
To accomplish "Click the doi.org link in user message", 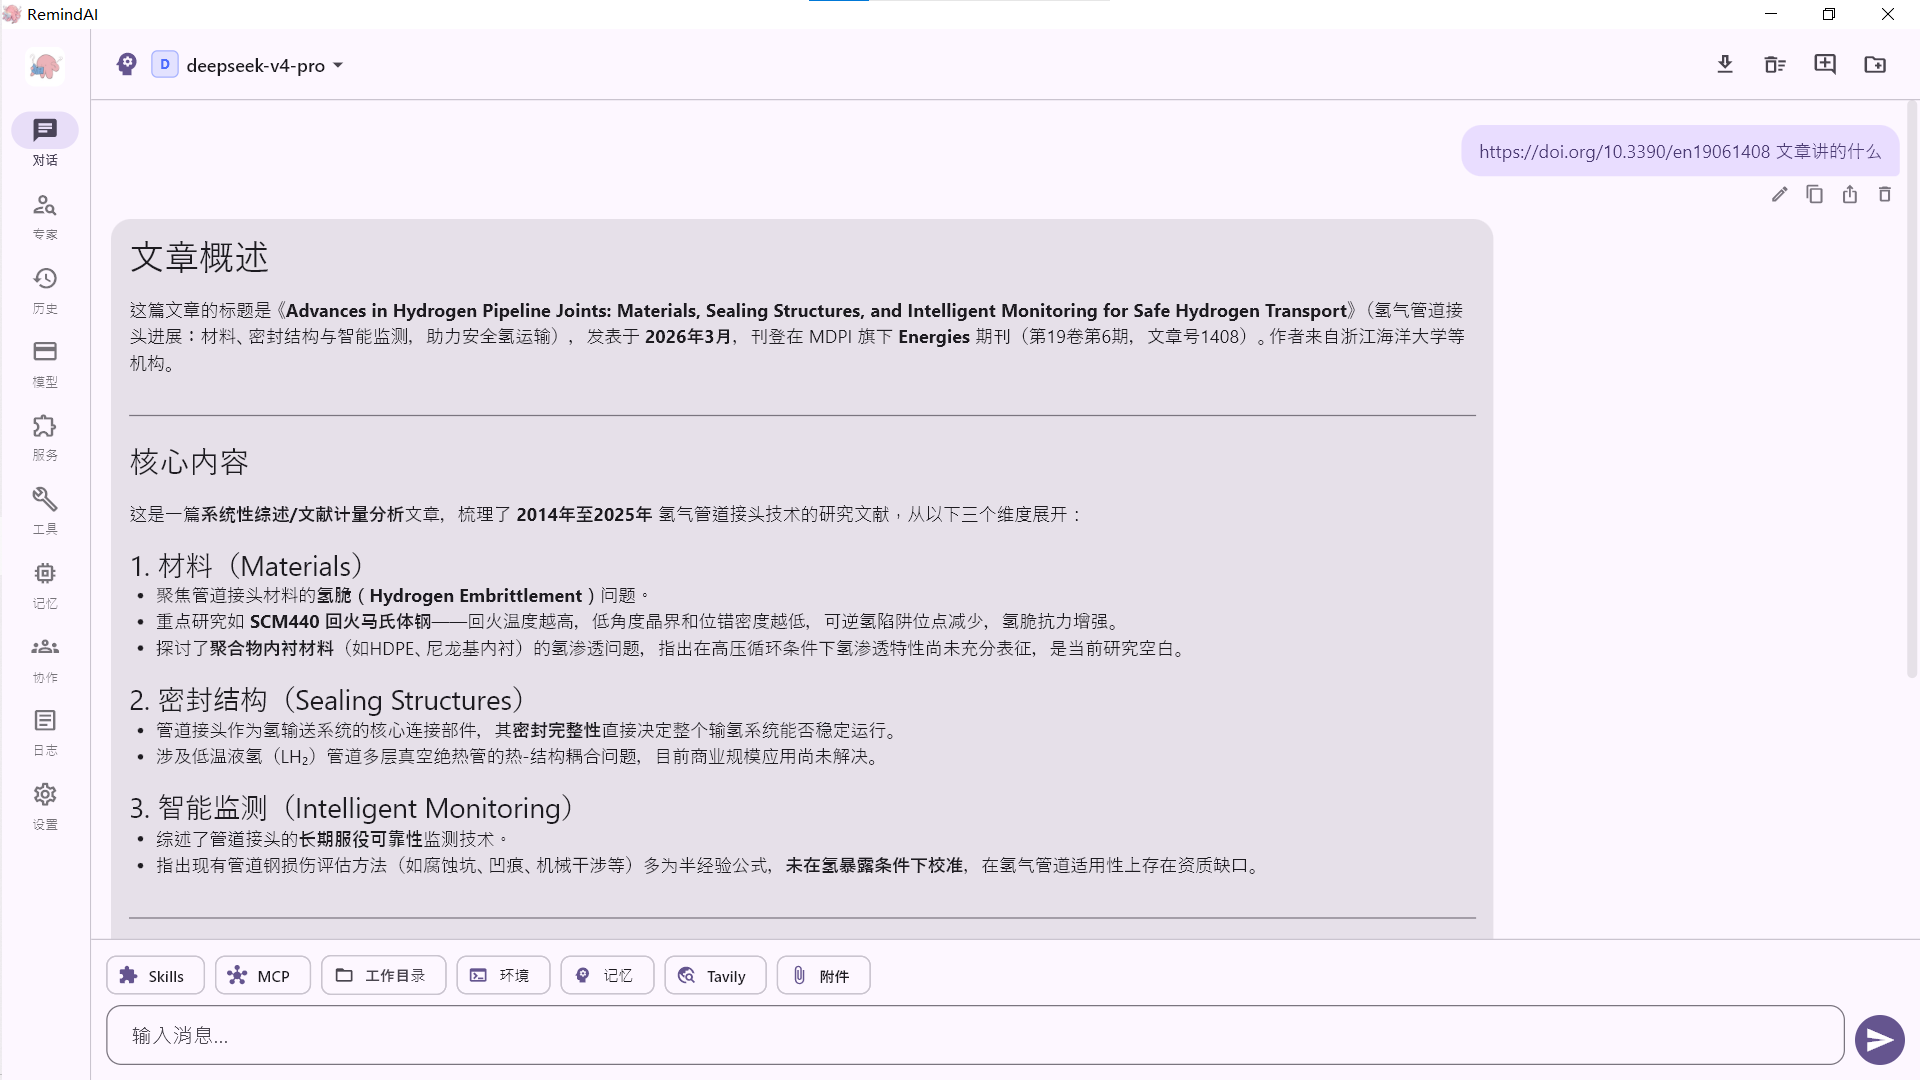I will pyautogui.click(x=1625, y=152).
